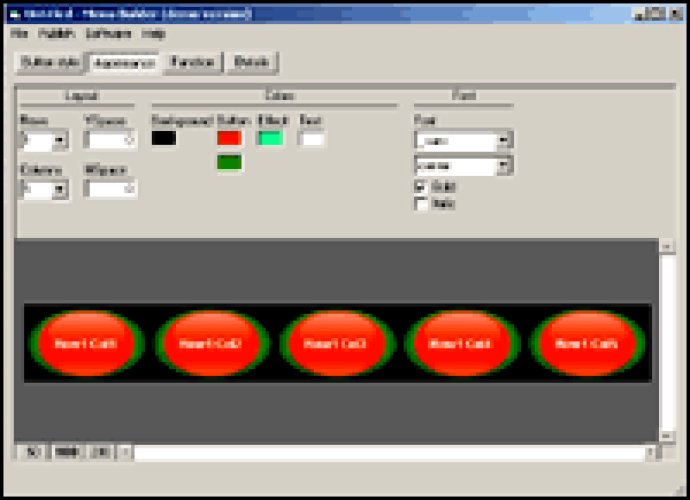Click the application icon in title bar

(x=15, y=14)
